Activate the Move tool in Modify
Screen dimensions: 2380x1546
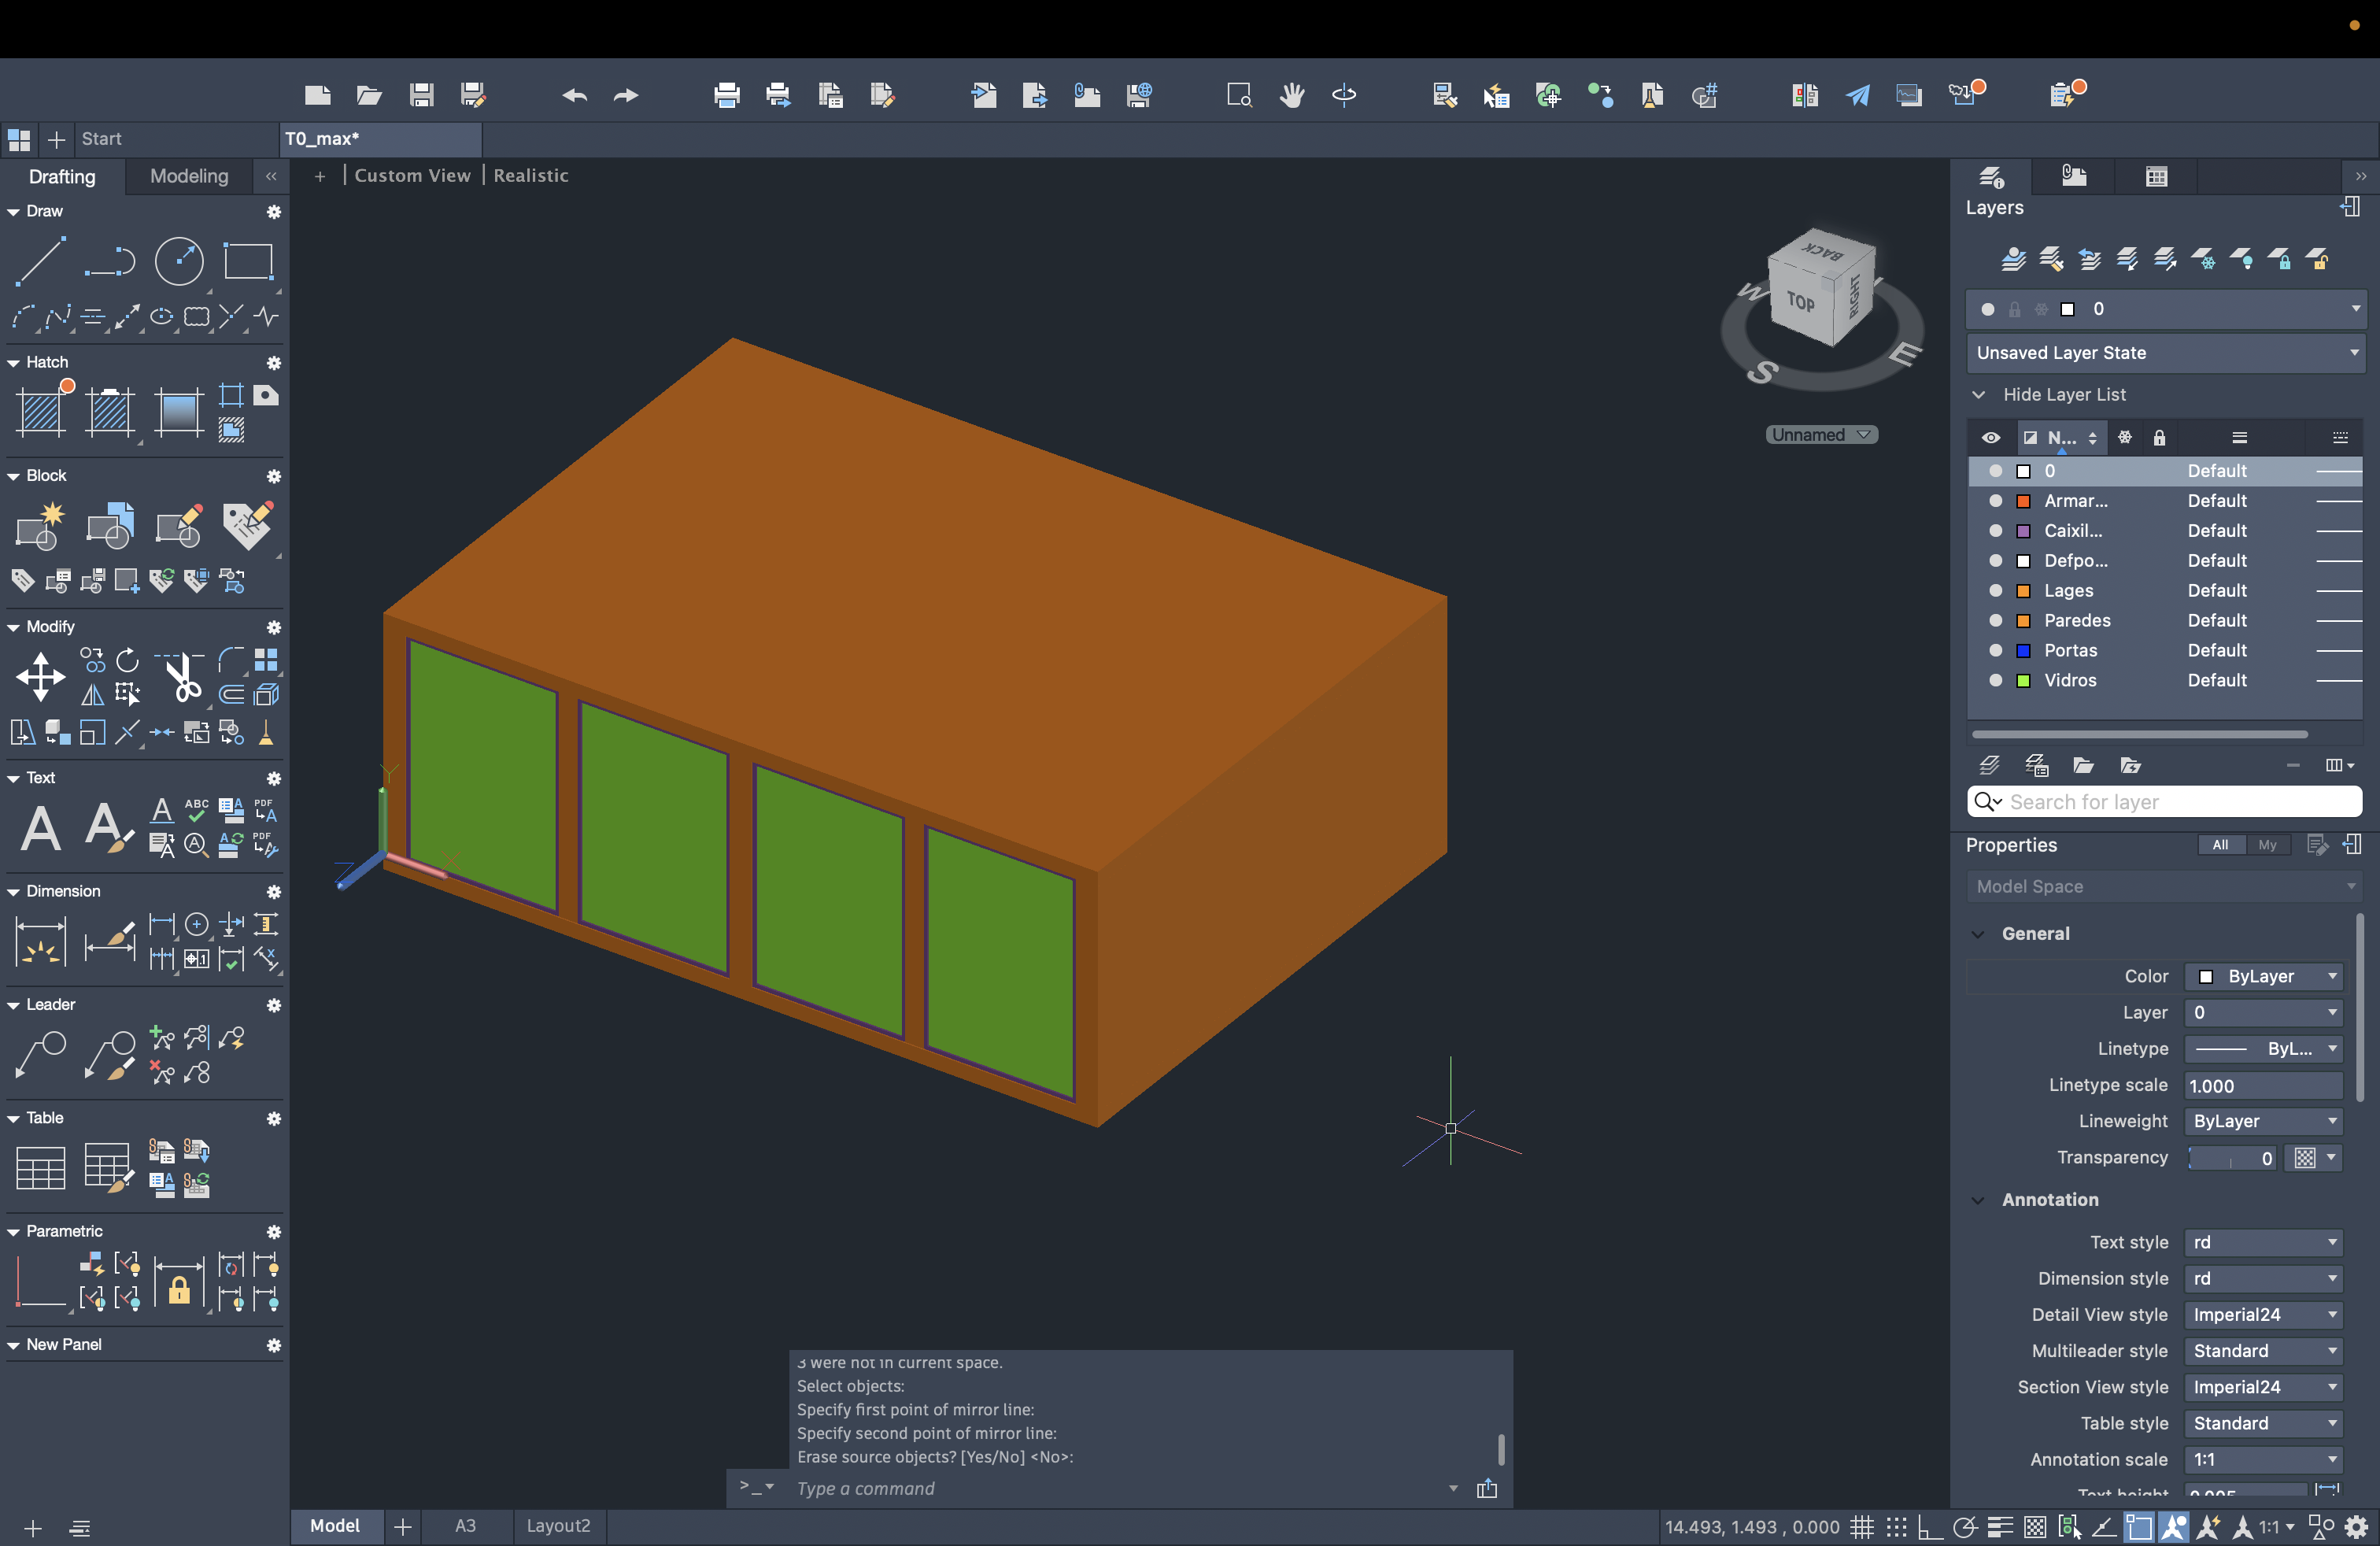40,677
